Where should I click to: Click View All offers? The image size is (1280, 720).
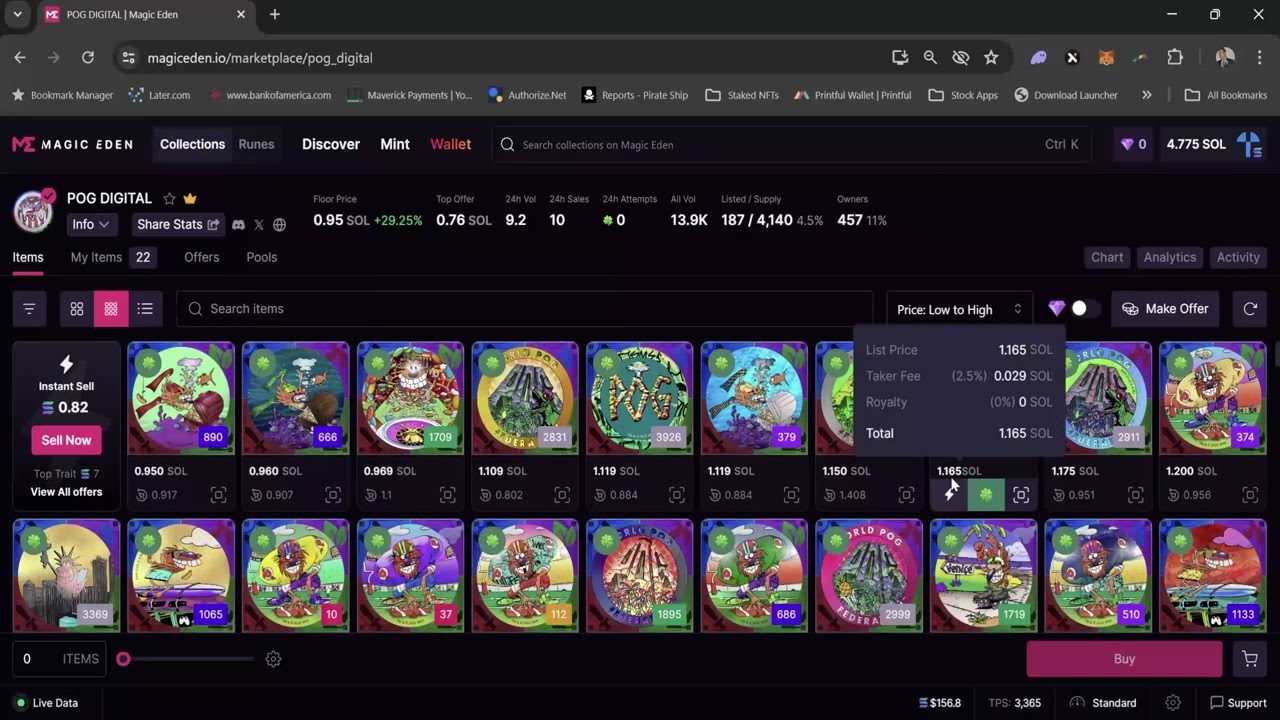(66, 492)
